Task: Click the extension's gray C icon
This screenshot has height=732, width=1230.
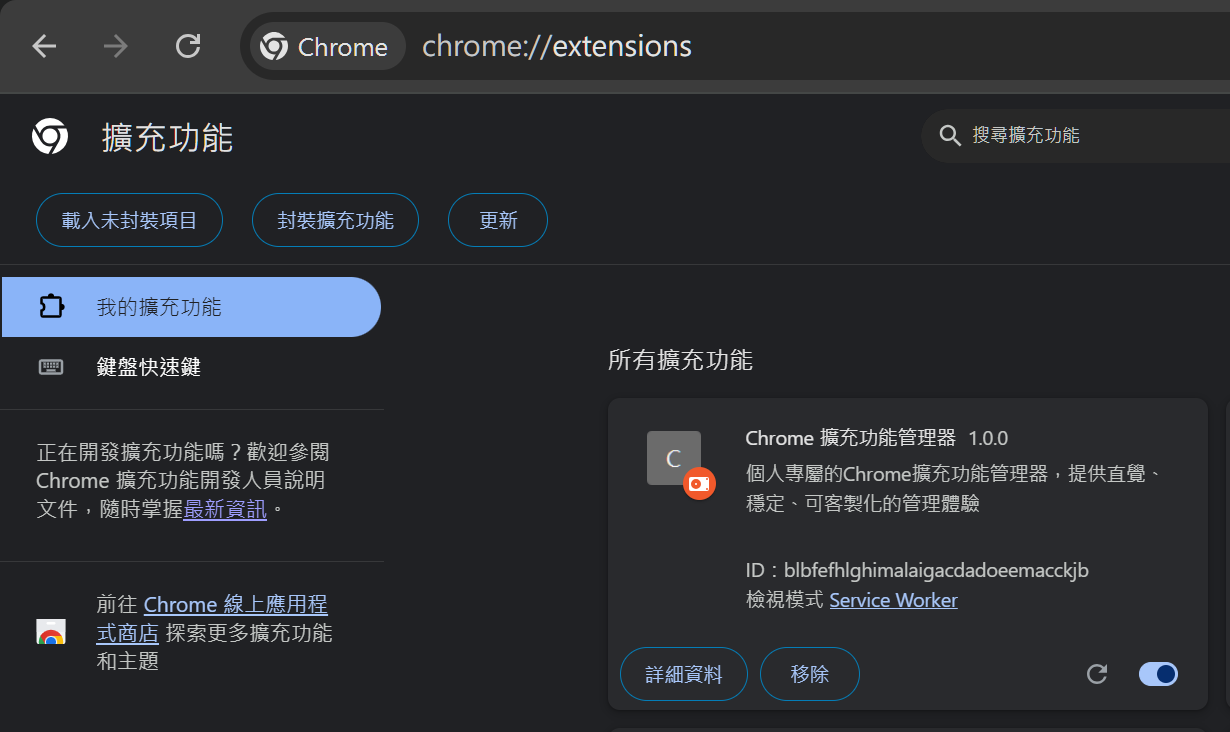Action: 673,458
